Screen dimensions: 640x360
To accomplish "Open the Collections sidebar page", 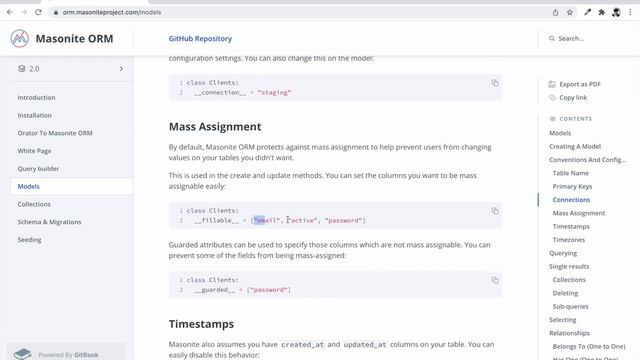I will (x=34, y=204).
